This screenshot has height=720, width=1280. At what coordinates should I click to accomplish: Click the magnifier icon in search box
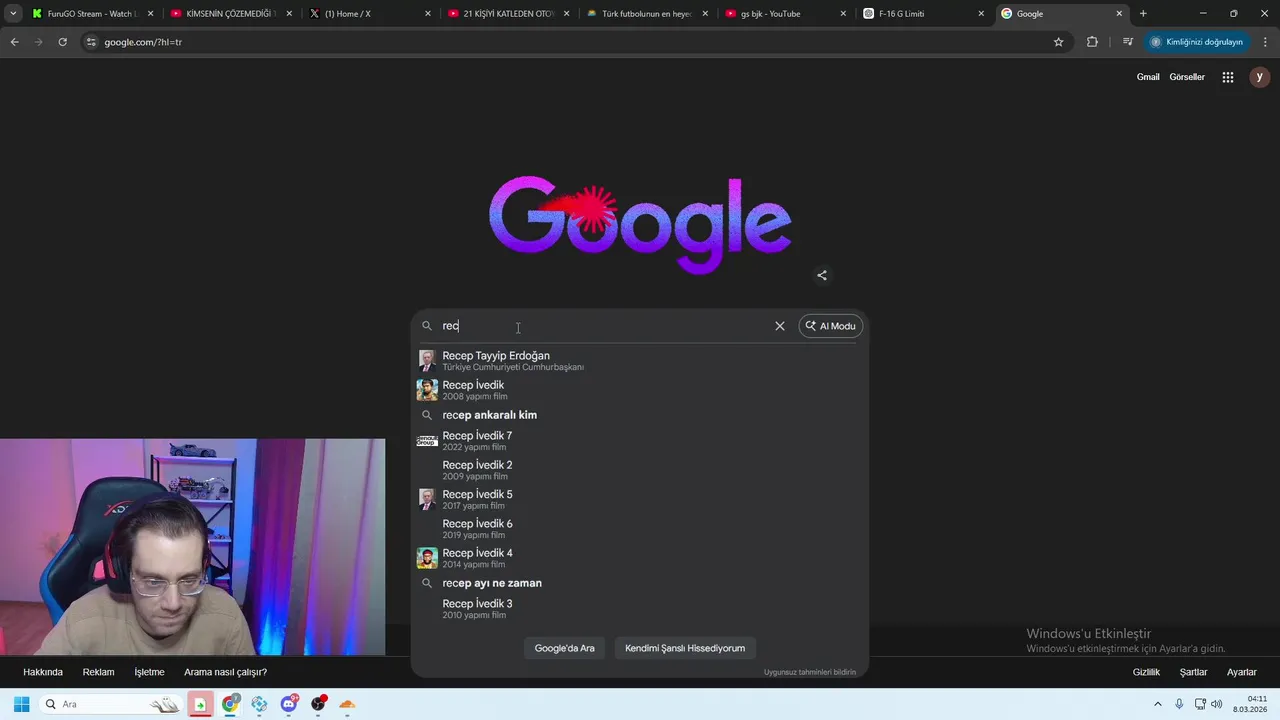click(427, 326)
